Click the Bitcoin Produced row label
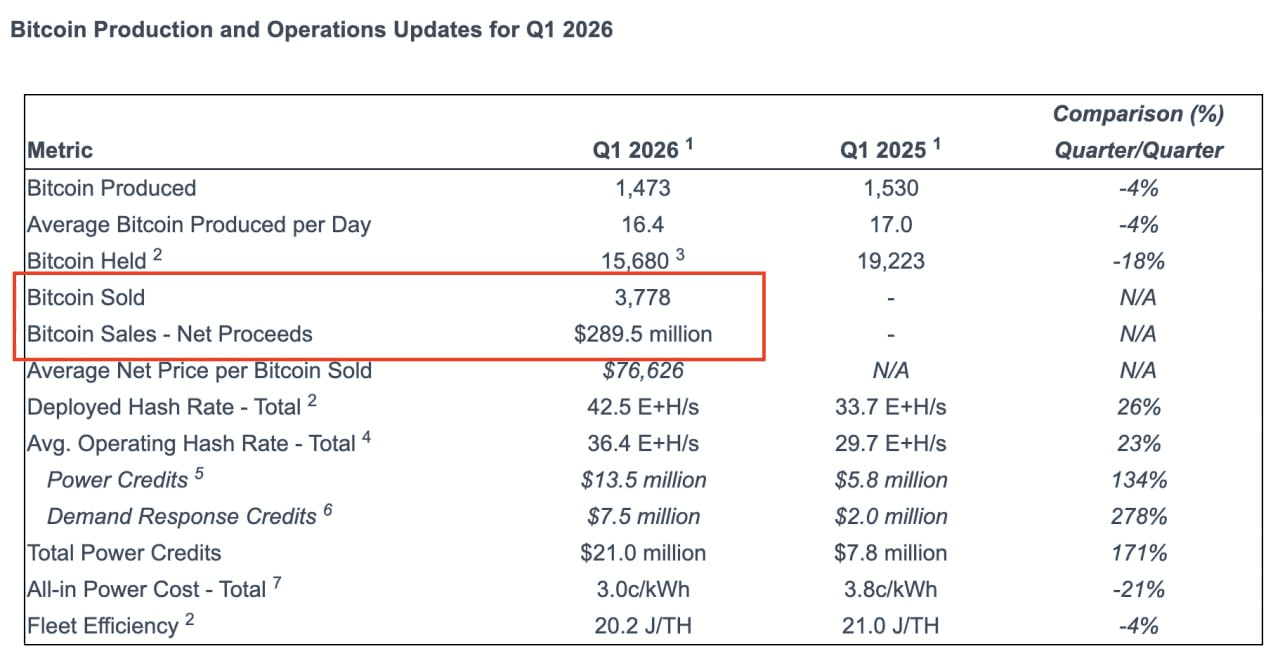Screen dimensions: 1280x651 coord(112,188)
